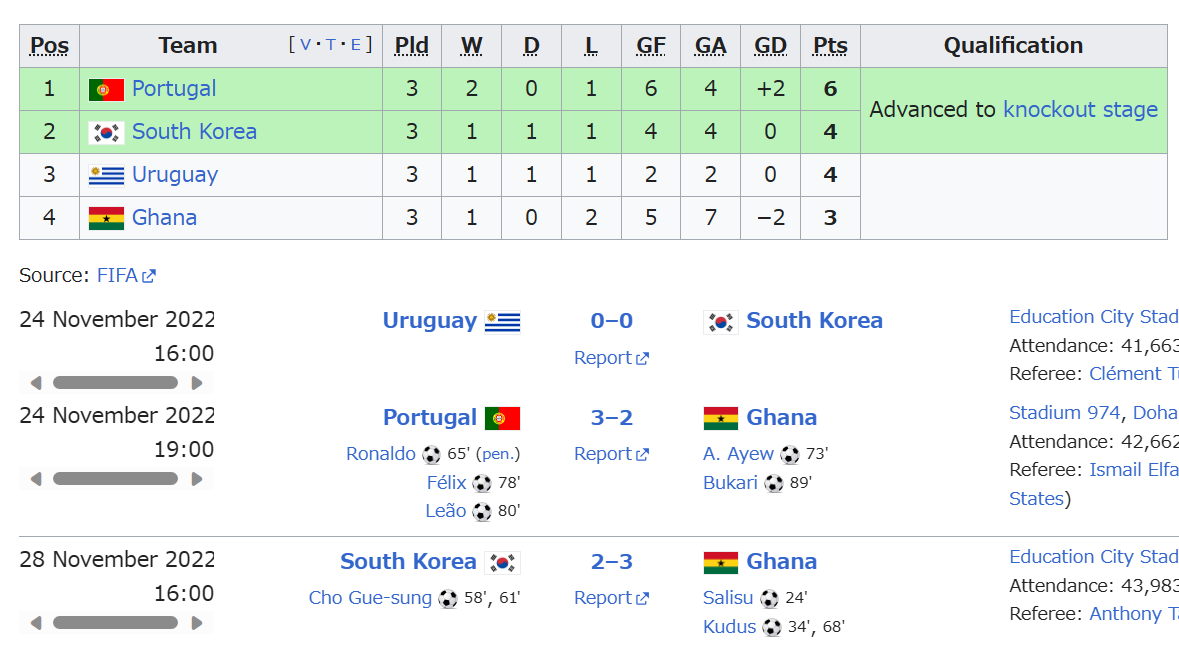Open the V (view template) link
The image size is (1179, 645).
tap(305, 45)
